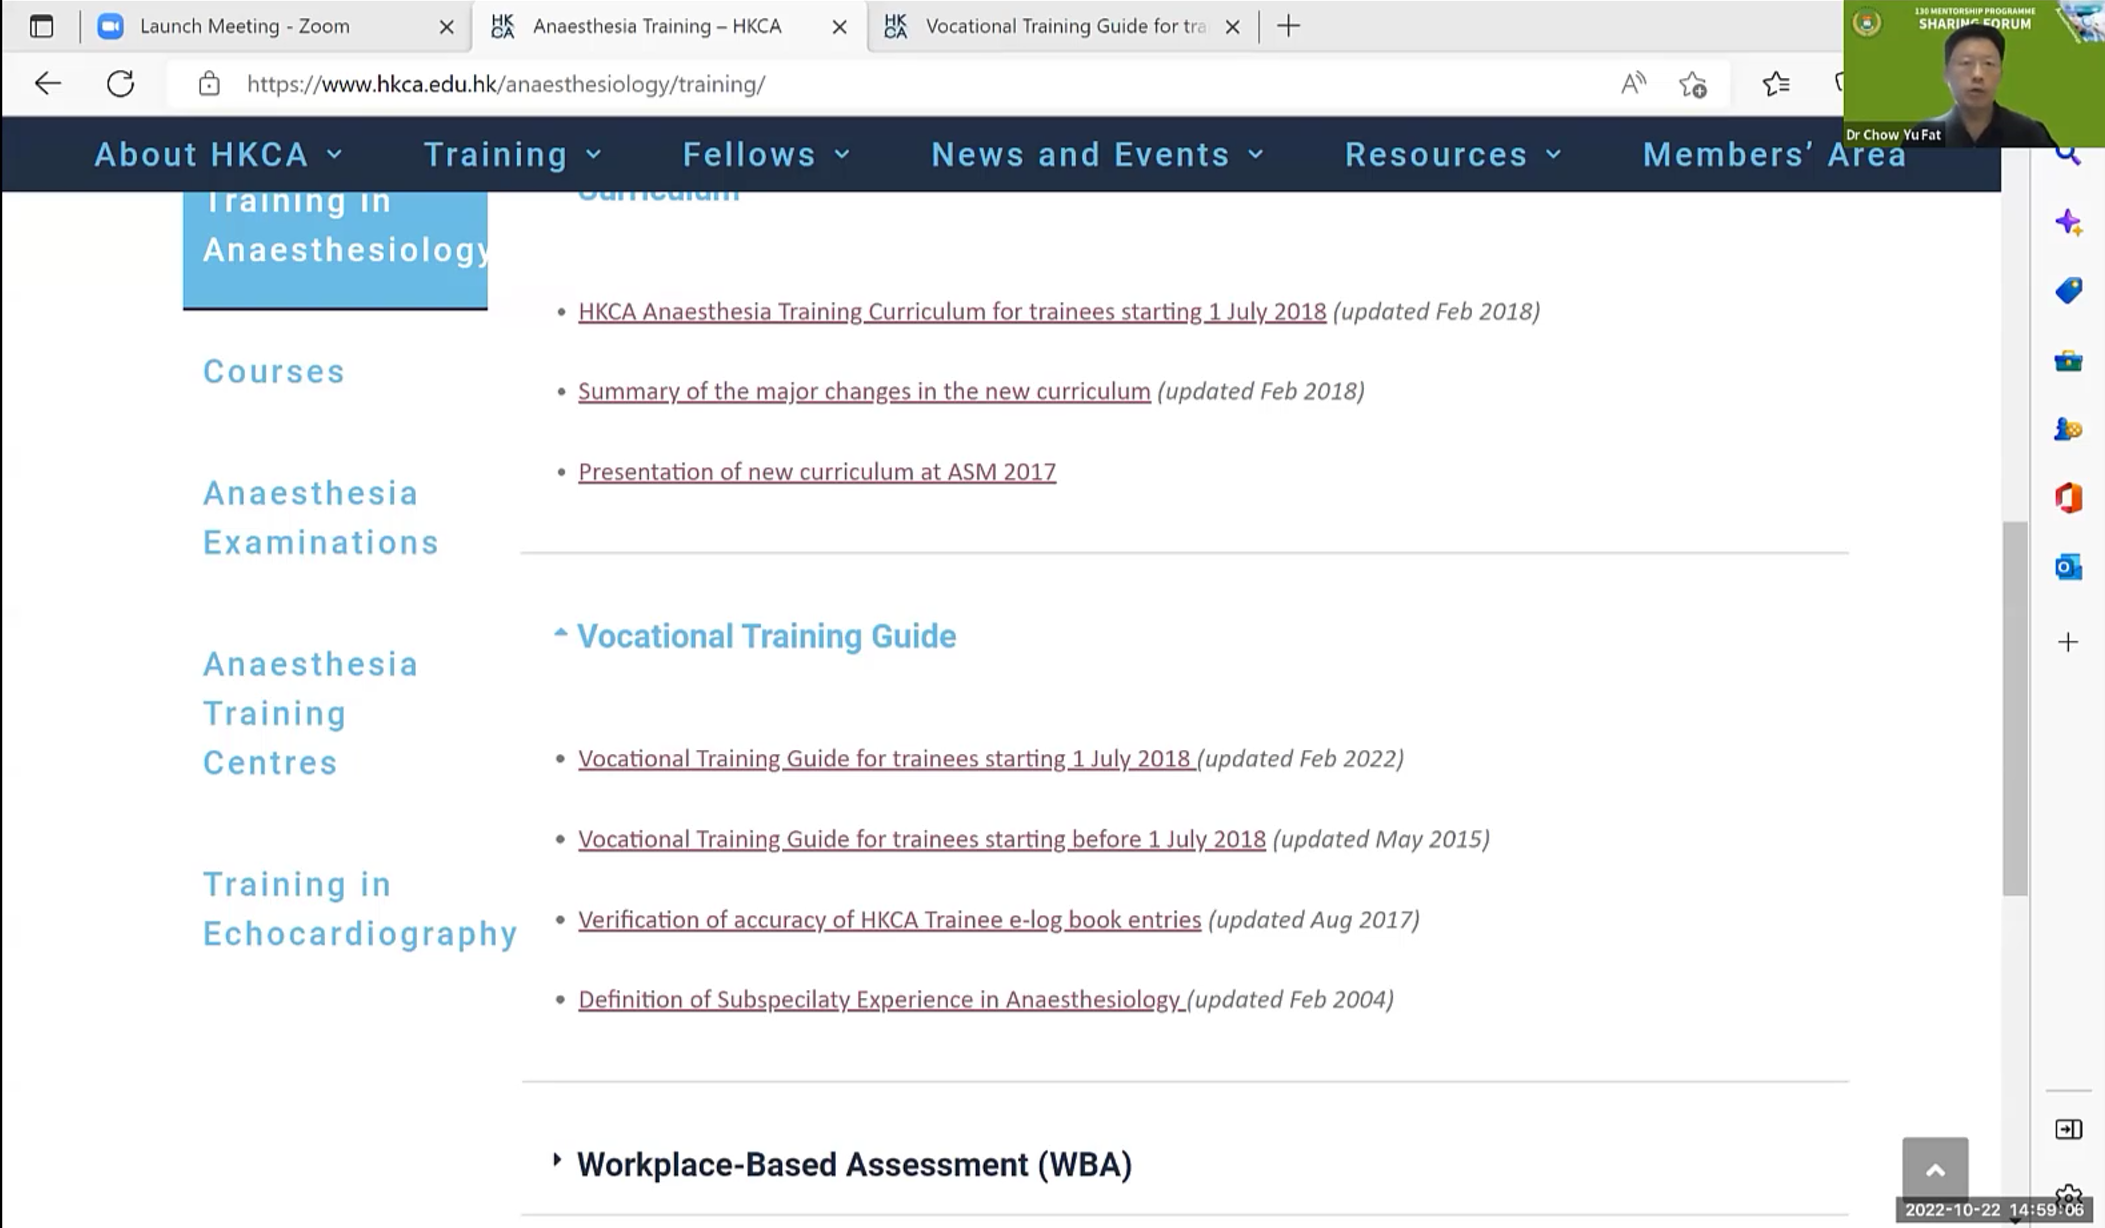This screenshot has height=1228, width=2105.
Task: Add this page to favorites star icon
Action: coord(1693,84)
